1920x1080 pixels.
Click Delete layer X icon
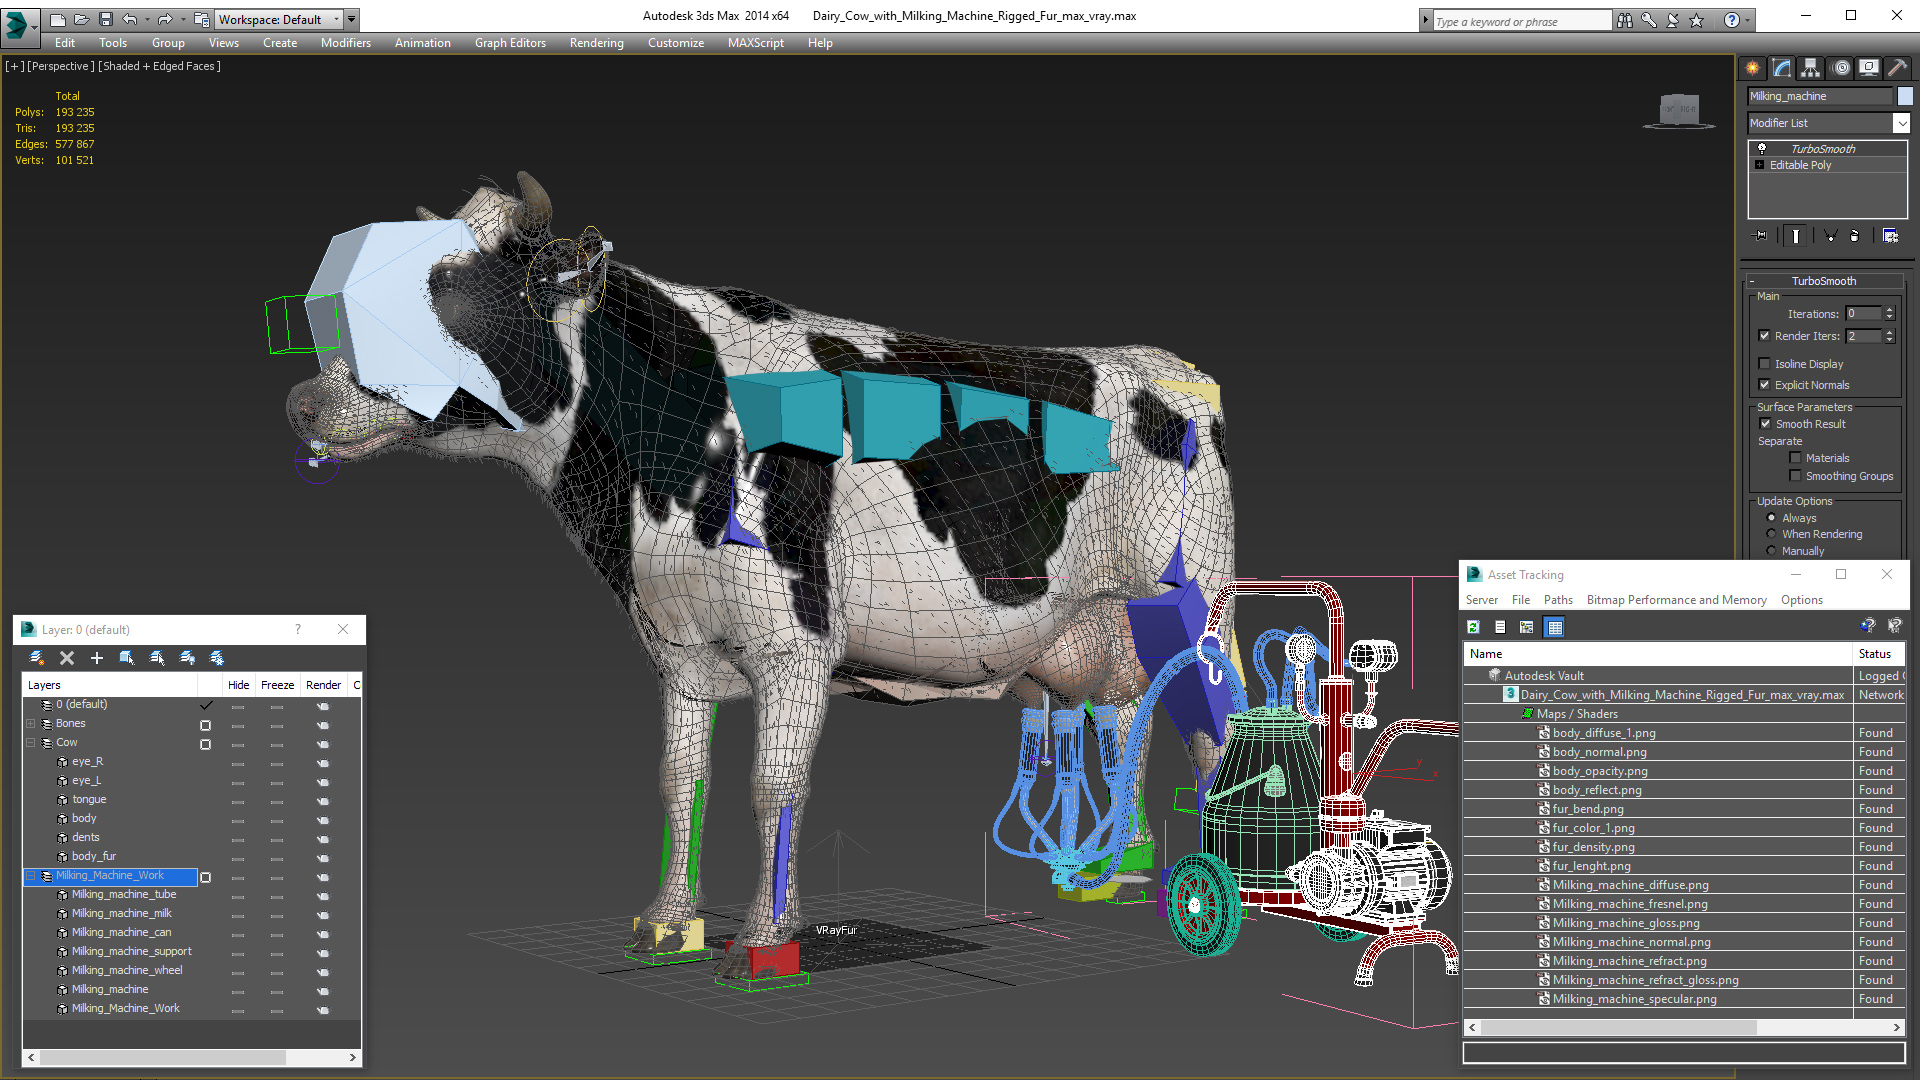[x=67, y=658]
